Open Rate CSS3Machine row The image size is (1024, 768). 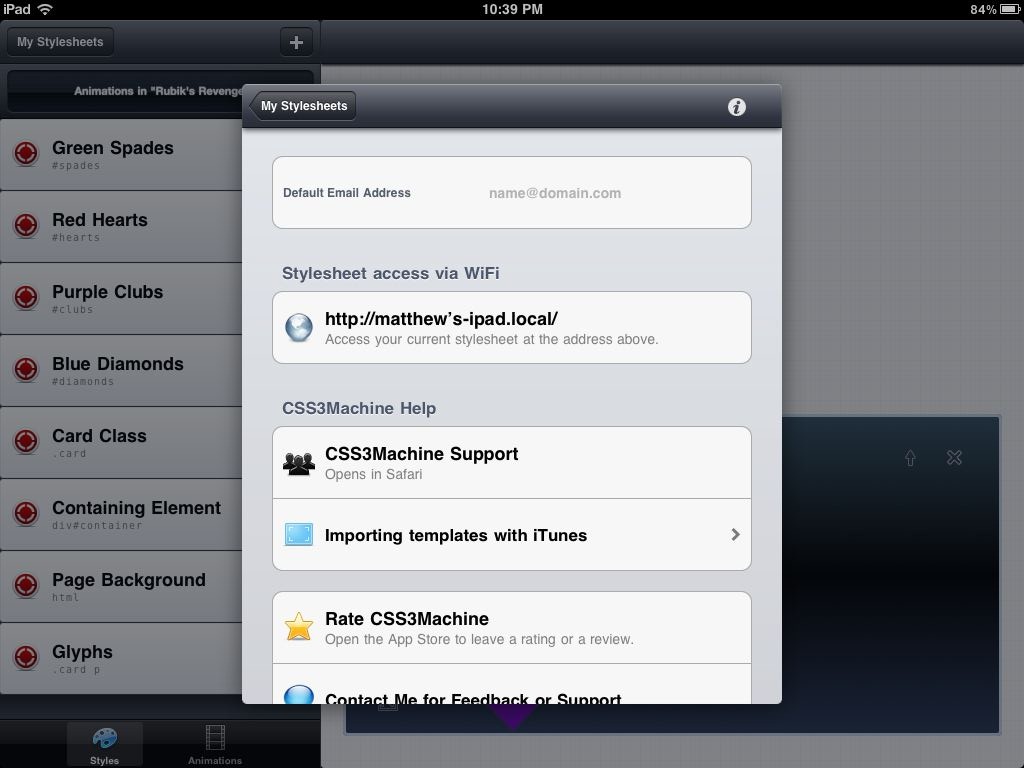point(511,628)
